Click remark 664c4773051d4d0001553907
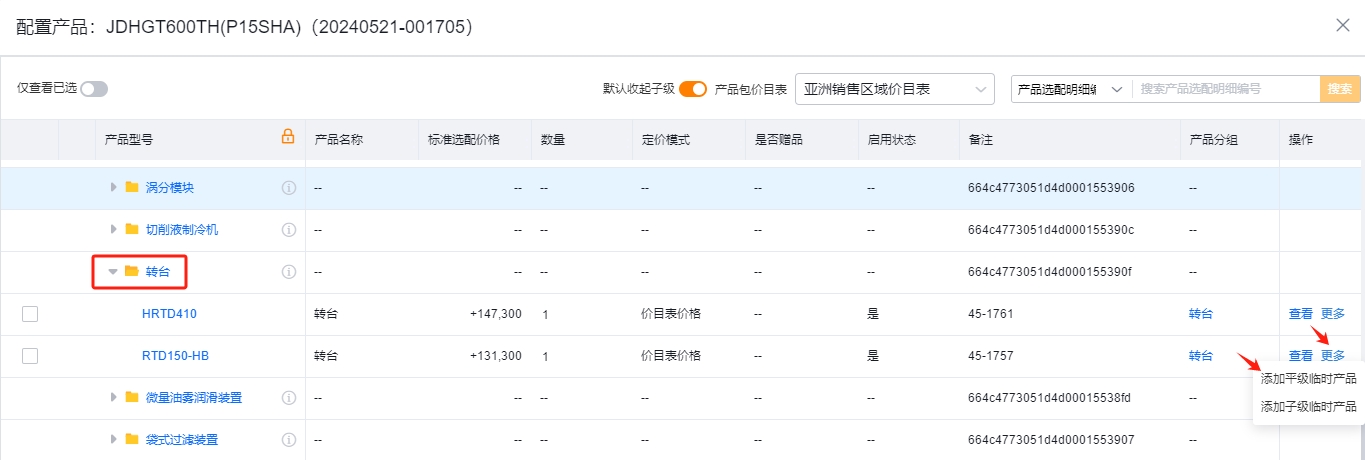This screenshot has width=1365, height=460. coord(1051,440)
